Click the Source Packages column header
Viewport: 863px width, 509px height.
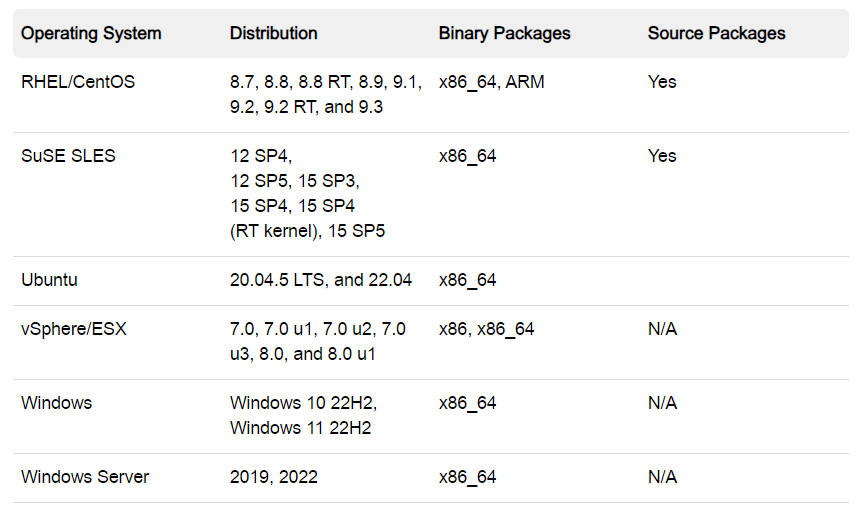(716, 33)
